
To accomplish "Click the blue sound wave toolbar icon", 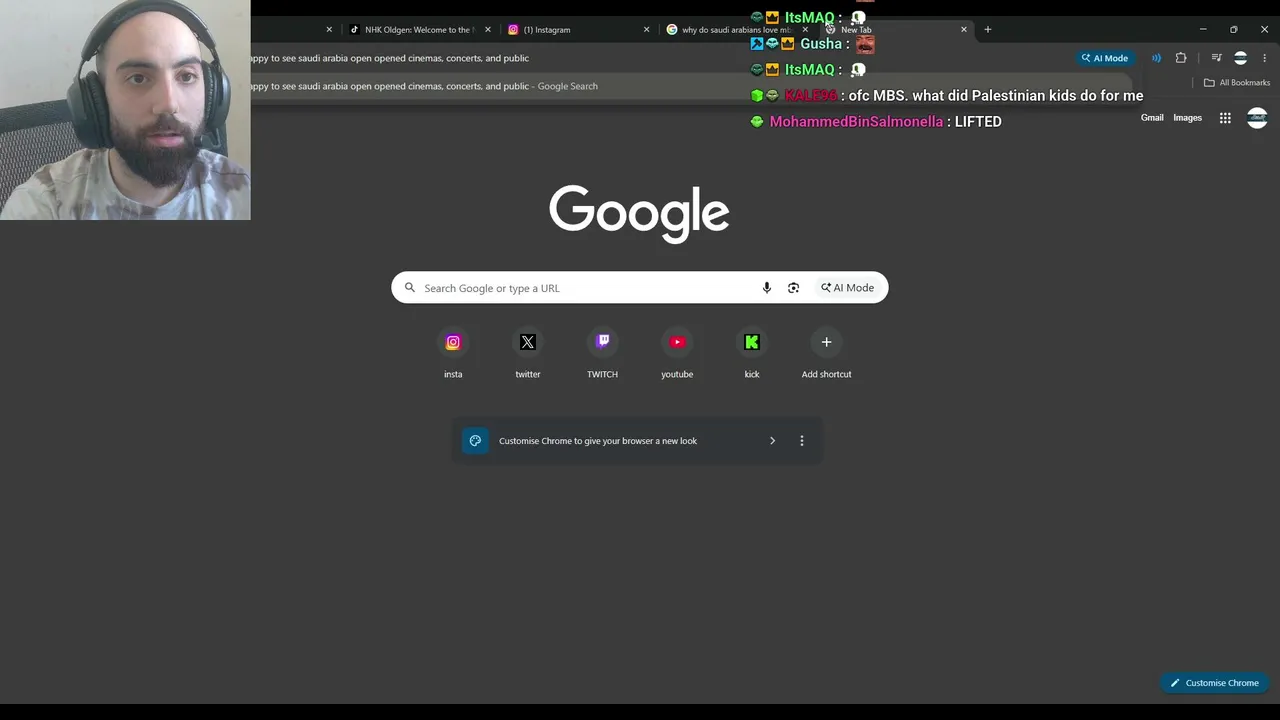I will 1156,58.
